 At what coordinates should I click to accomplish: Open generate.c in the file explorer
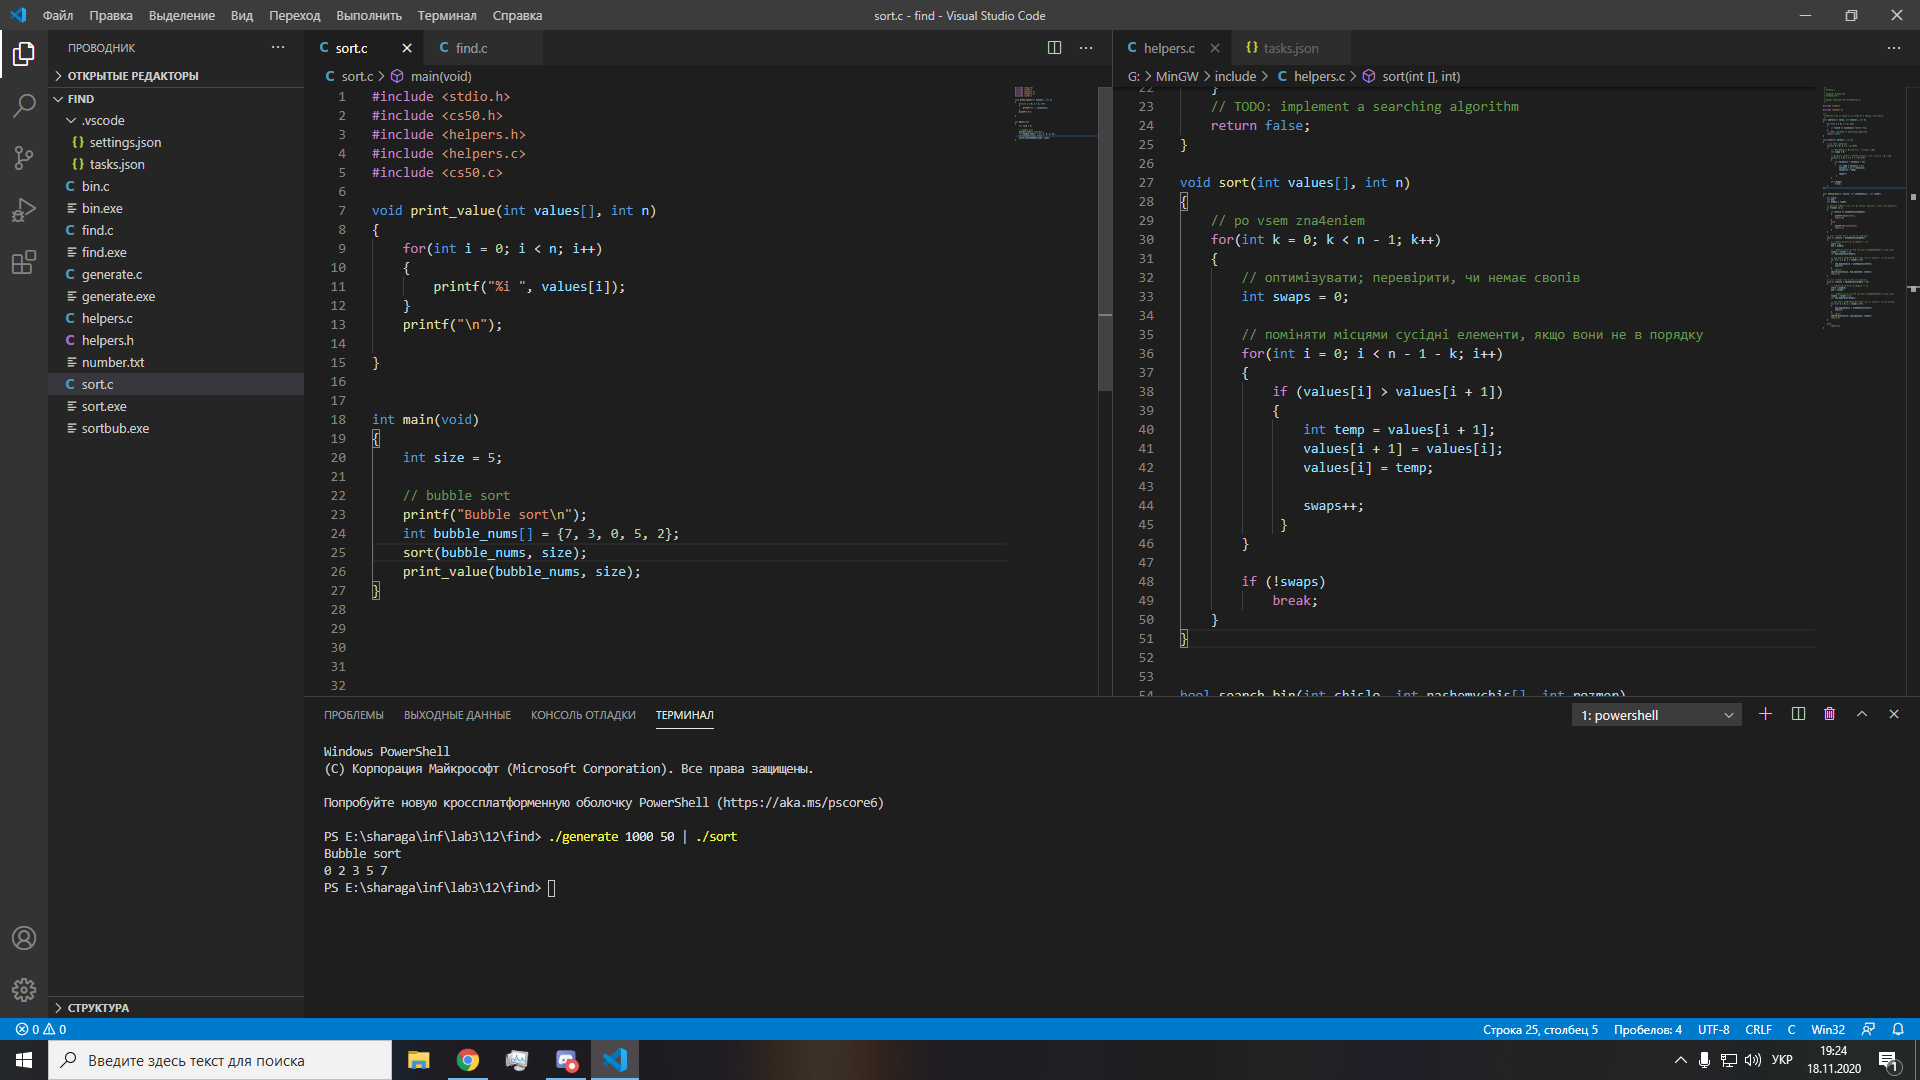click(x=176, y=274)
